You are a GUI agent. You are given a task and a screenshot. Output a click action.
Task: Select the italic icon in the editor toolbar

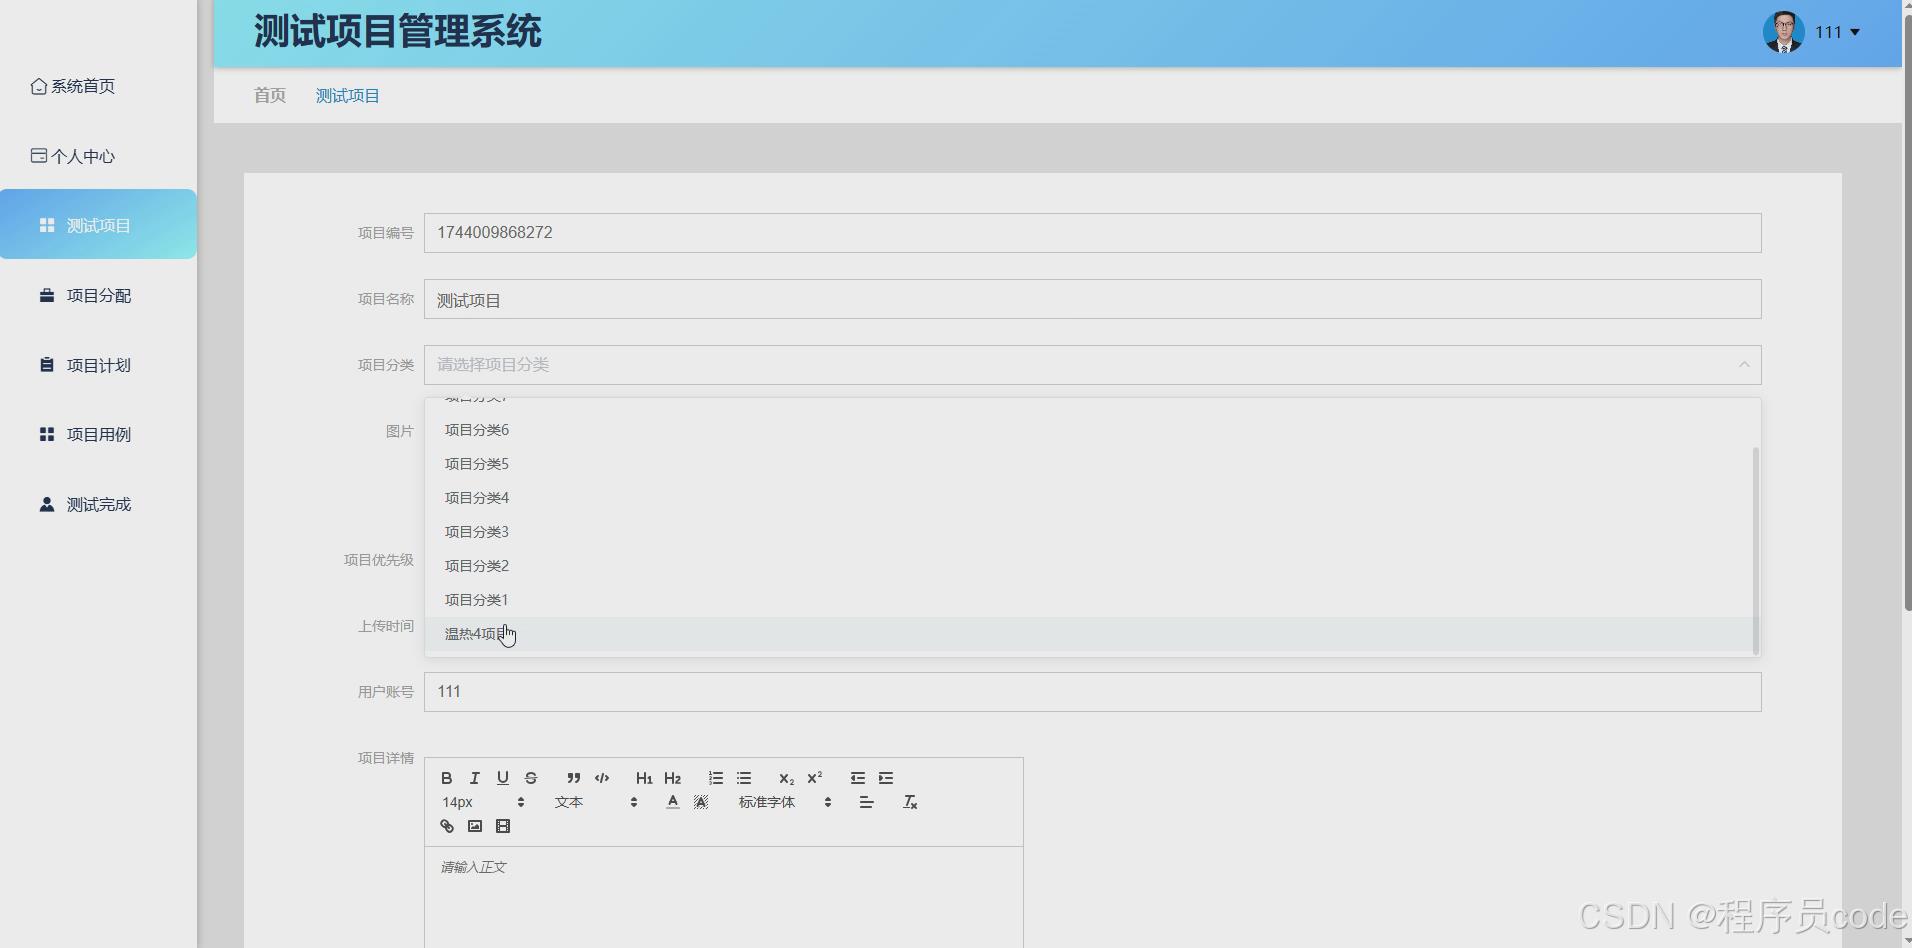click(x=474, y=778)
